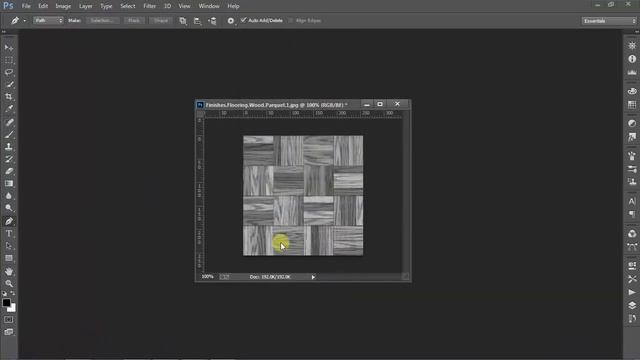Viewport: 640px width, 360px height.
Task: Open the Info panel icon
Action: click(x=632, y=59)
